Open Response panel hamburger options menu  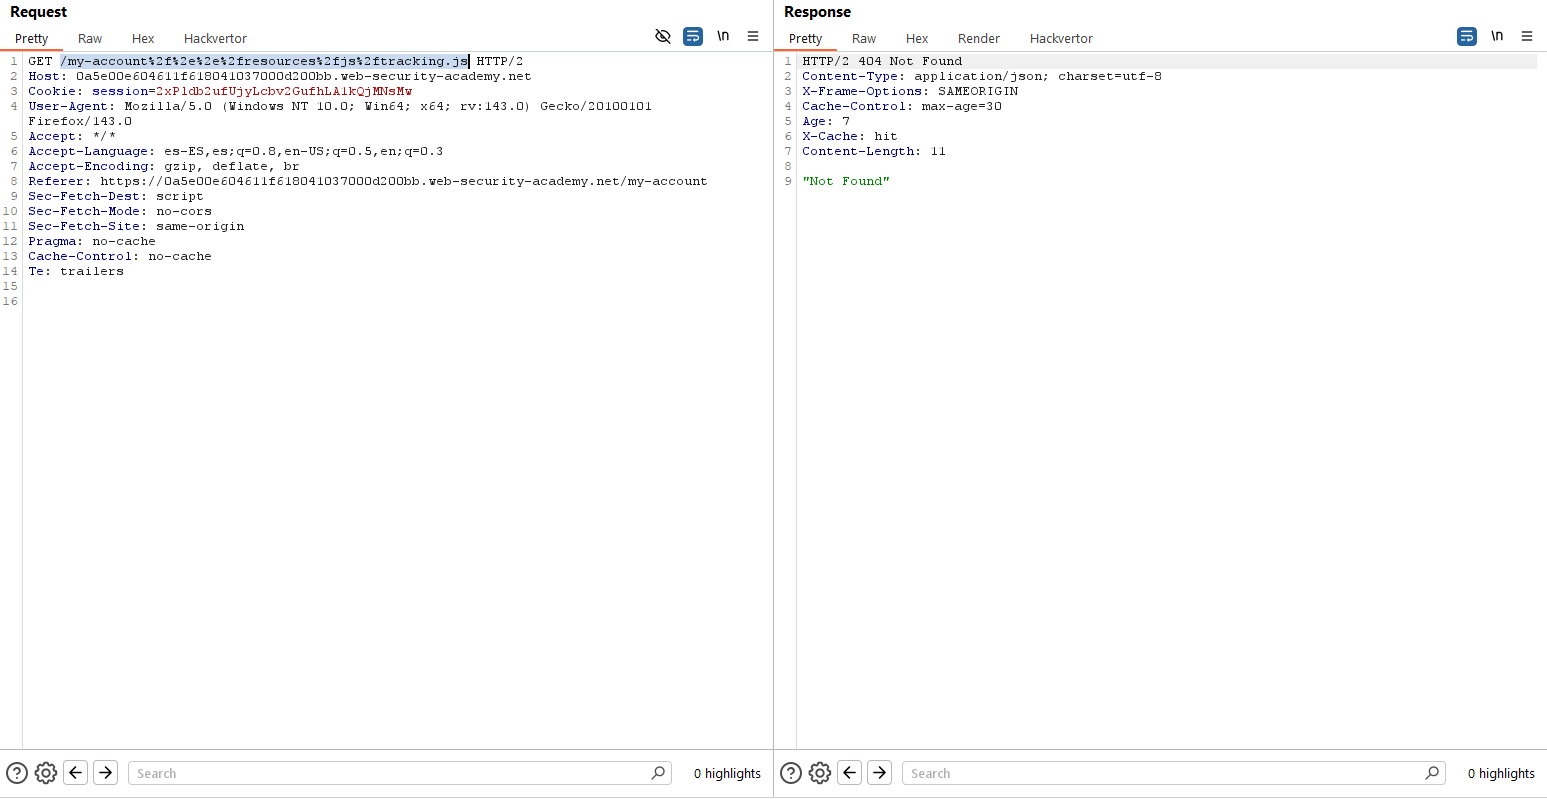tap(1527, 37)
